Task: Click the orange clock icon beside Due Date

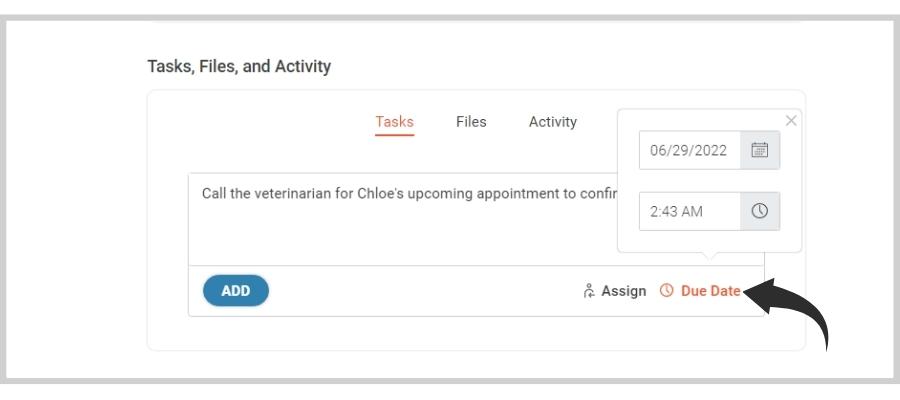Action: (666, 291)
